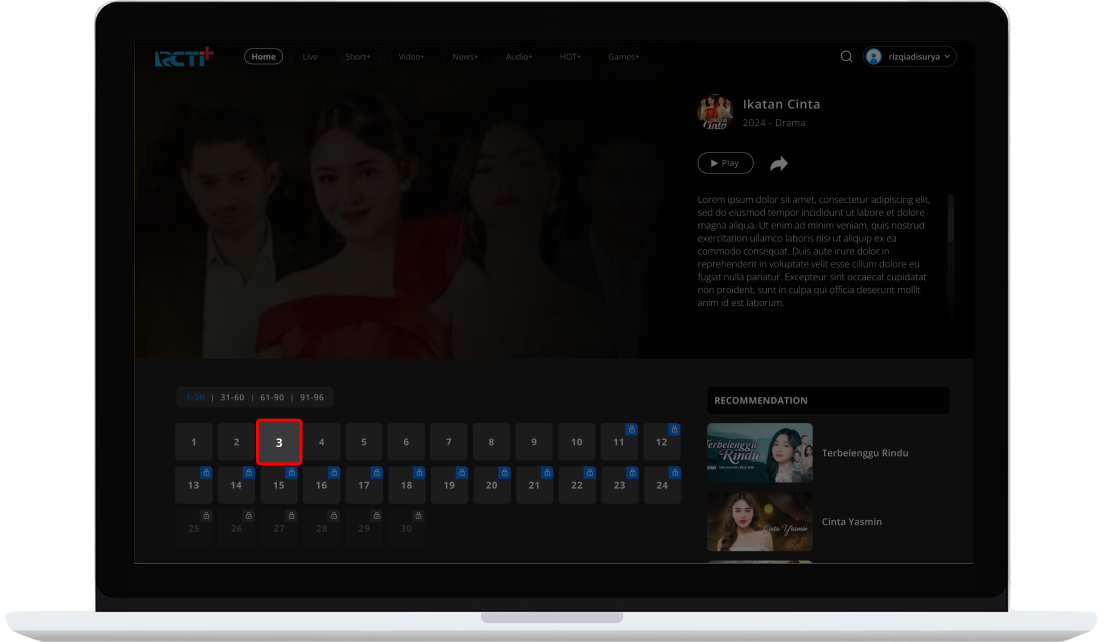Go to the Home tab

click(263, 57)
